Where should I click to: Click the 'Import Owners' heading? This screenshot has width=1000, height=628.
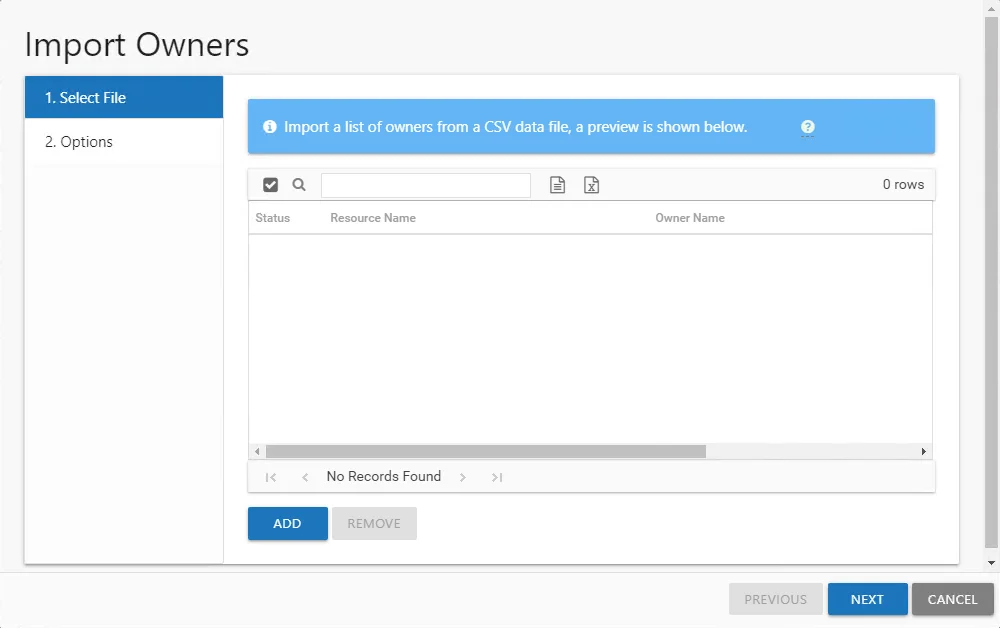[x=136, y=45]
